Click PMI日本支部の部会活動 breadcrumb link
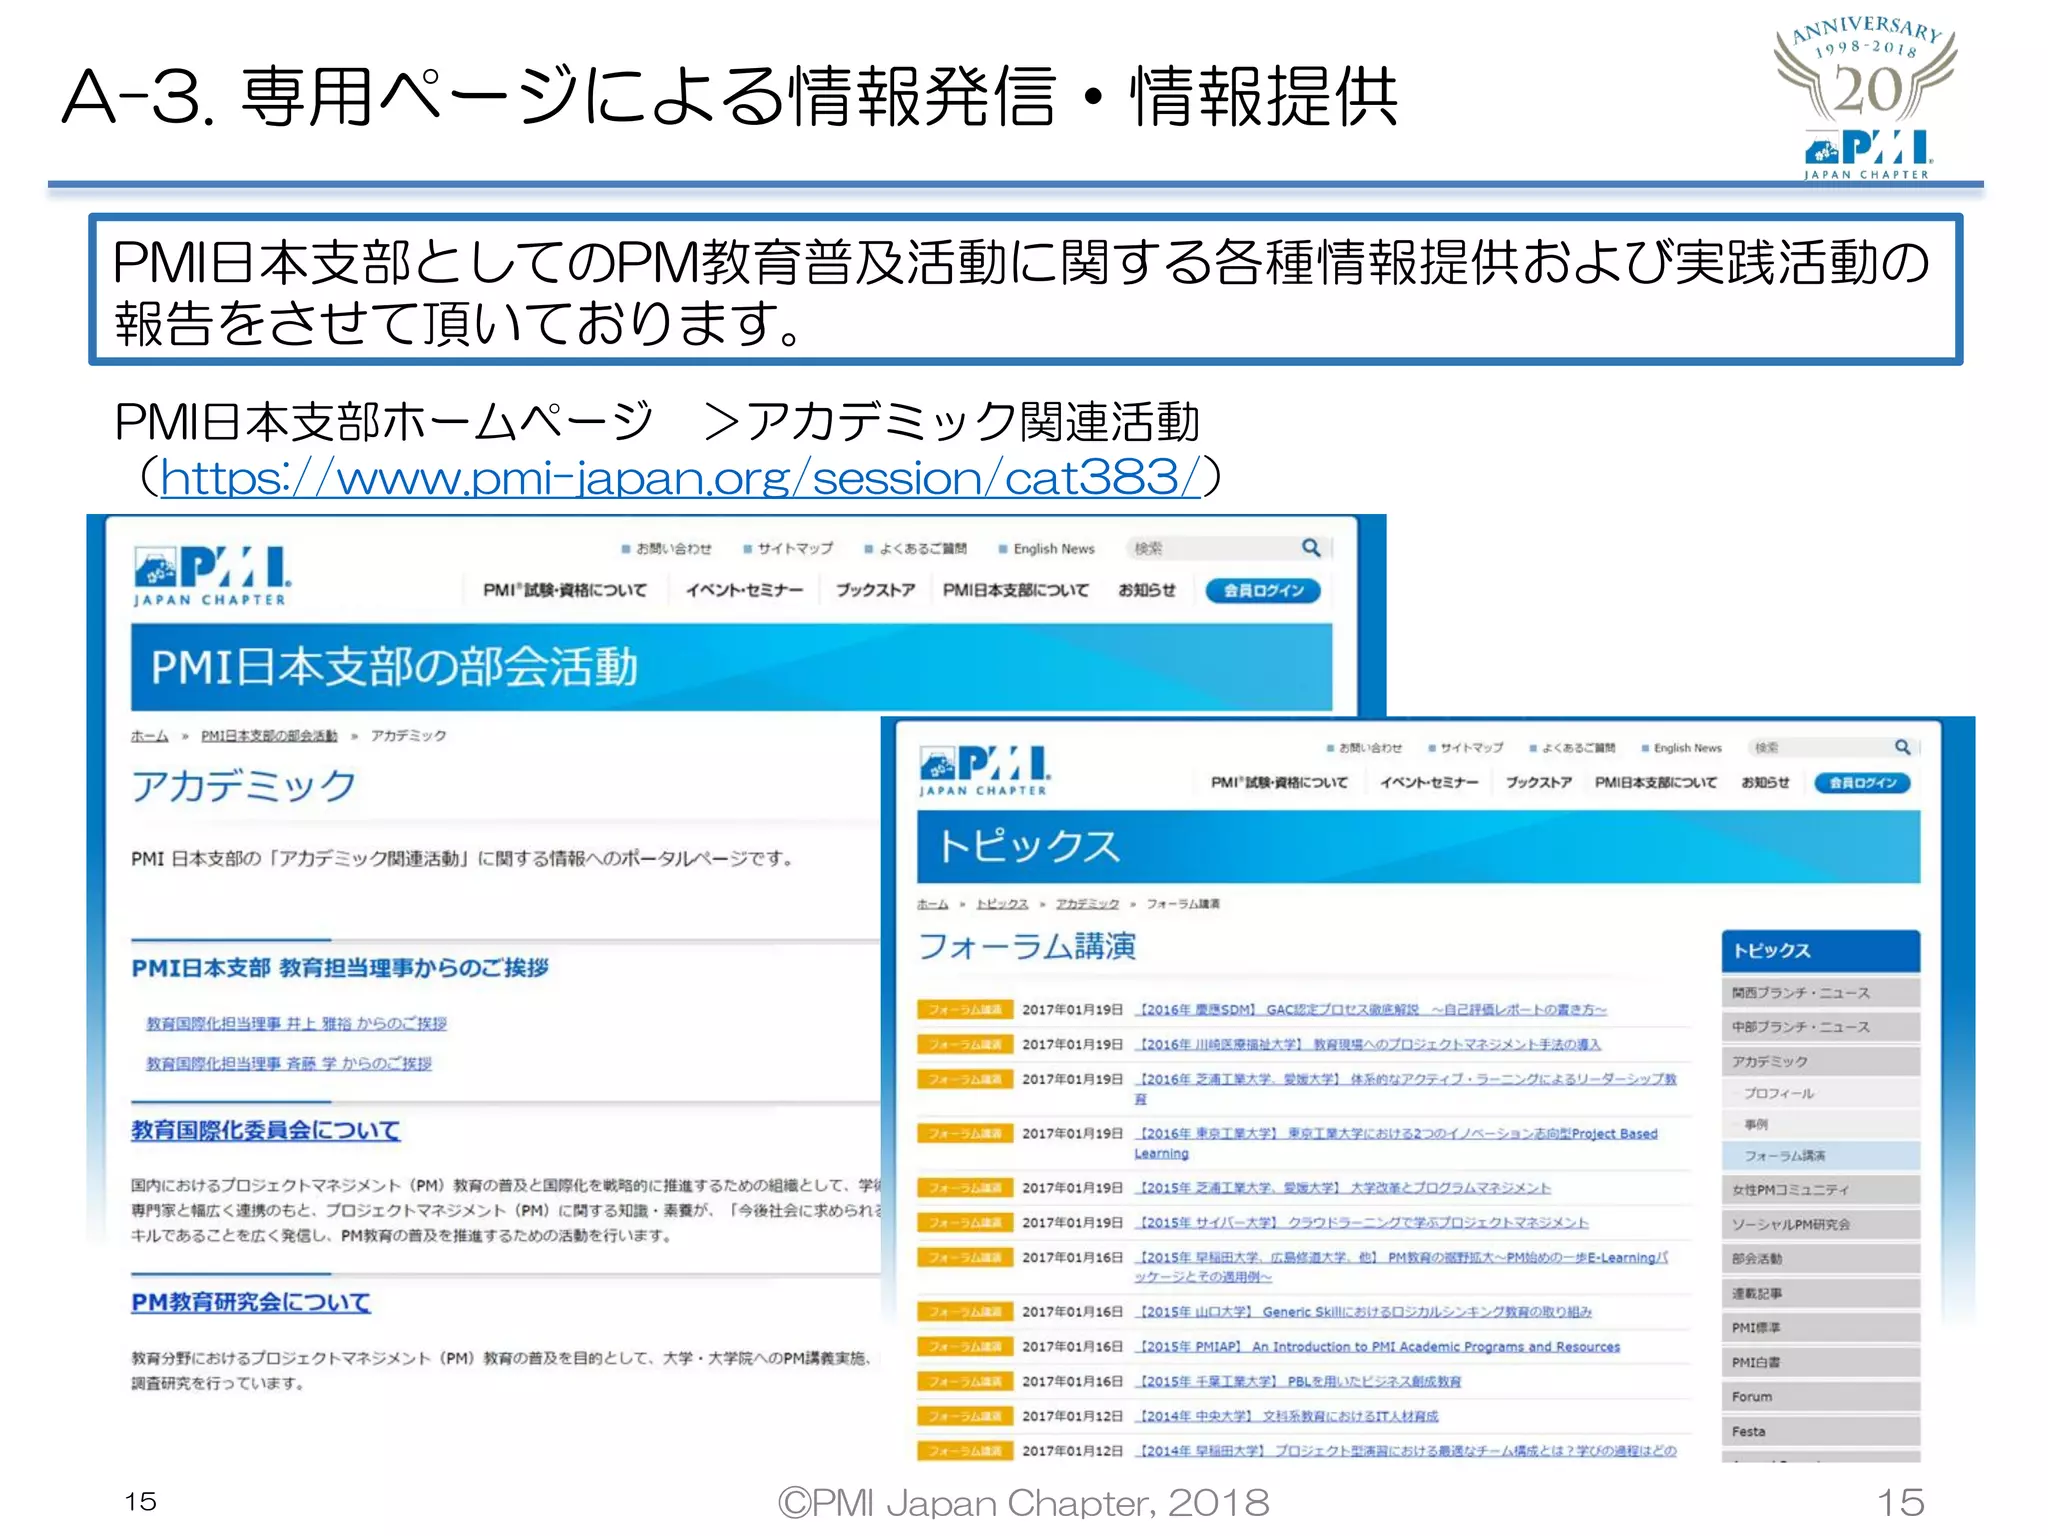 269,735
